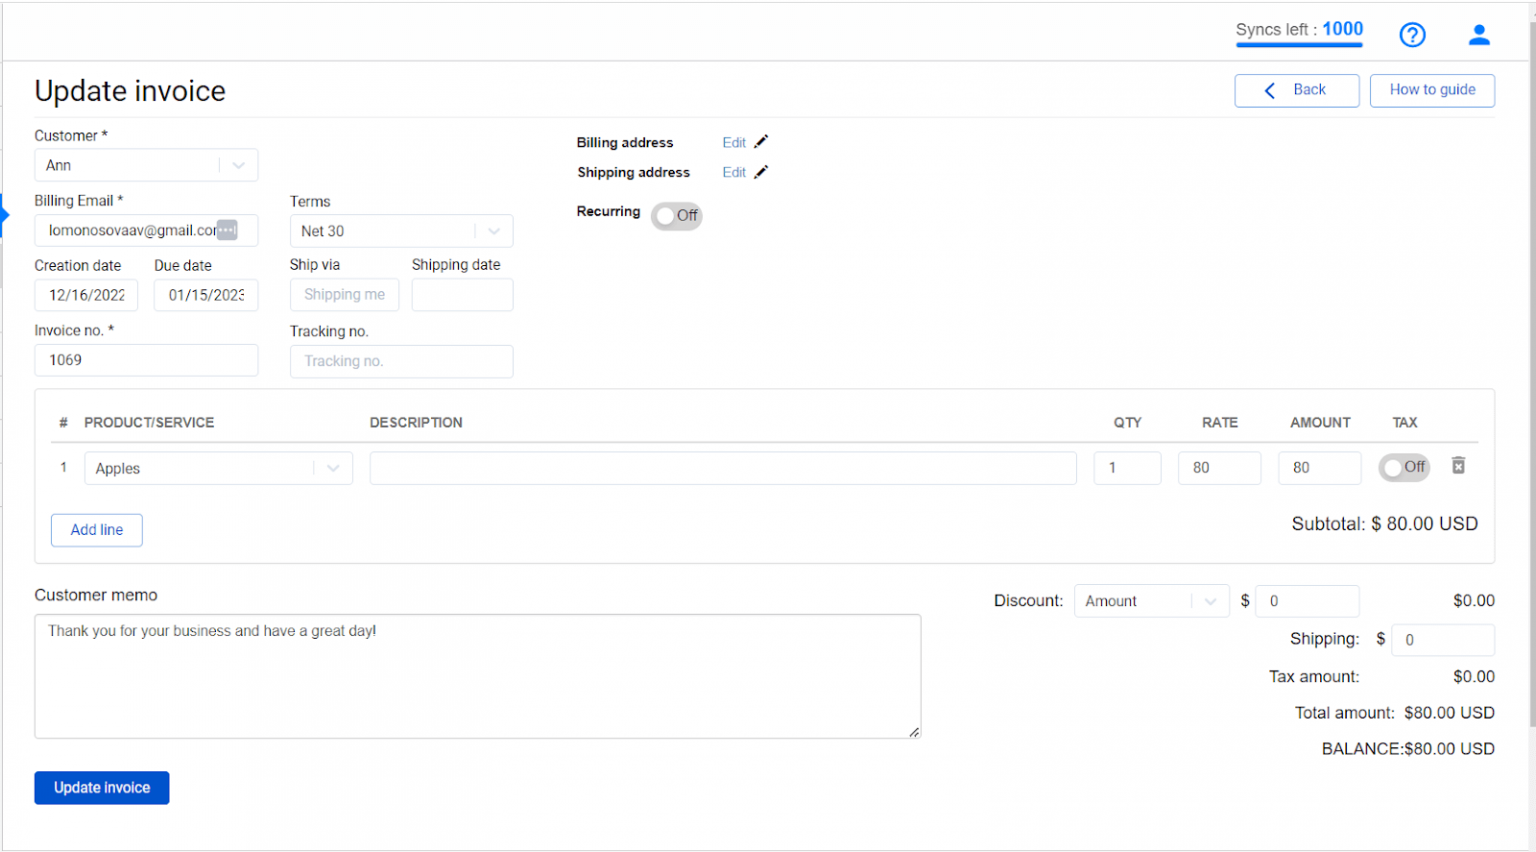Open the Terms dropdown showing Net 30
The width and height of the screenshot is (1536, 852).
(493, 231)
